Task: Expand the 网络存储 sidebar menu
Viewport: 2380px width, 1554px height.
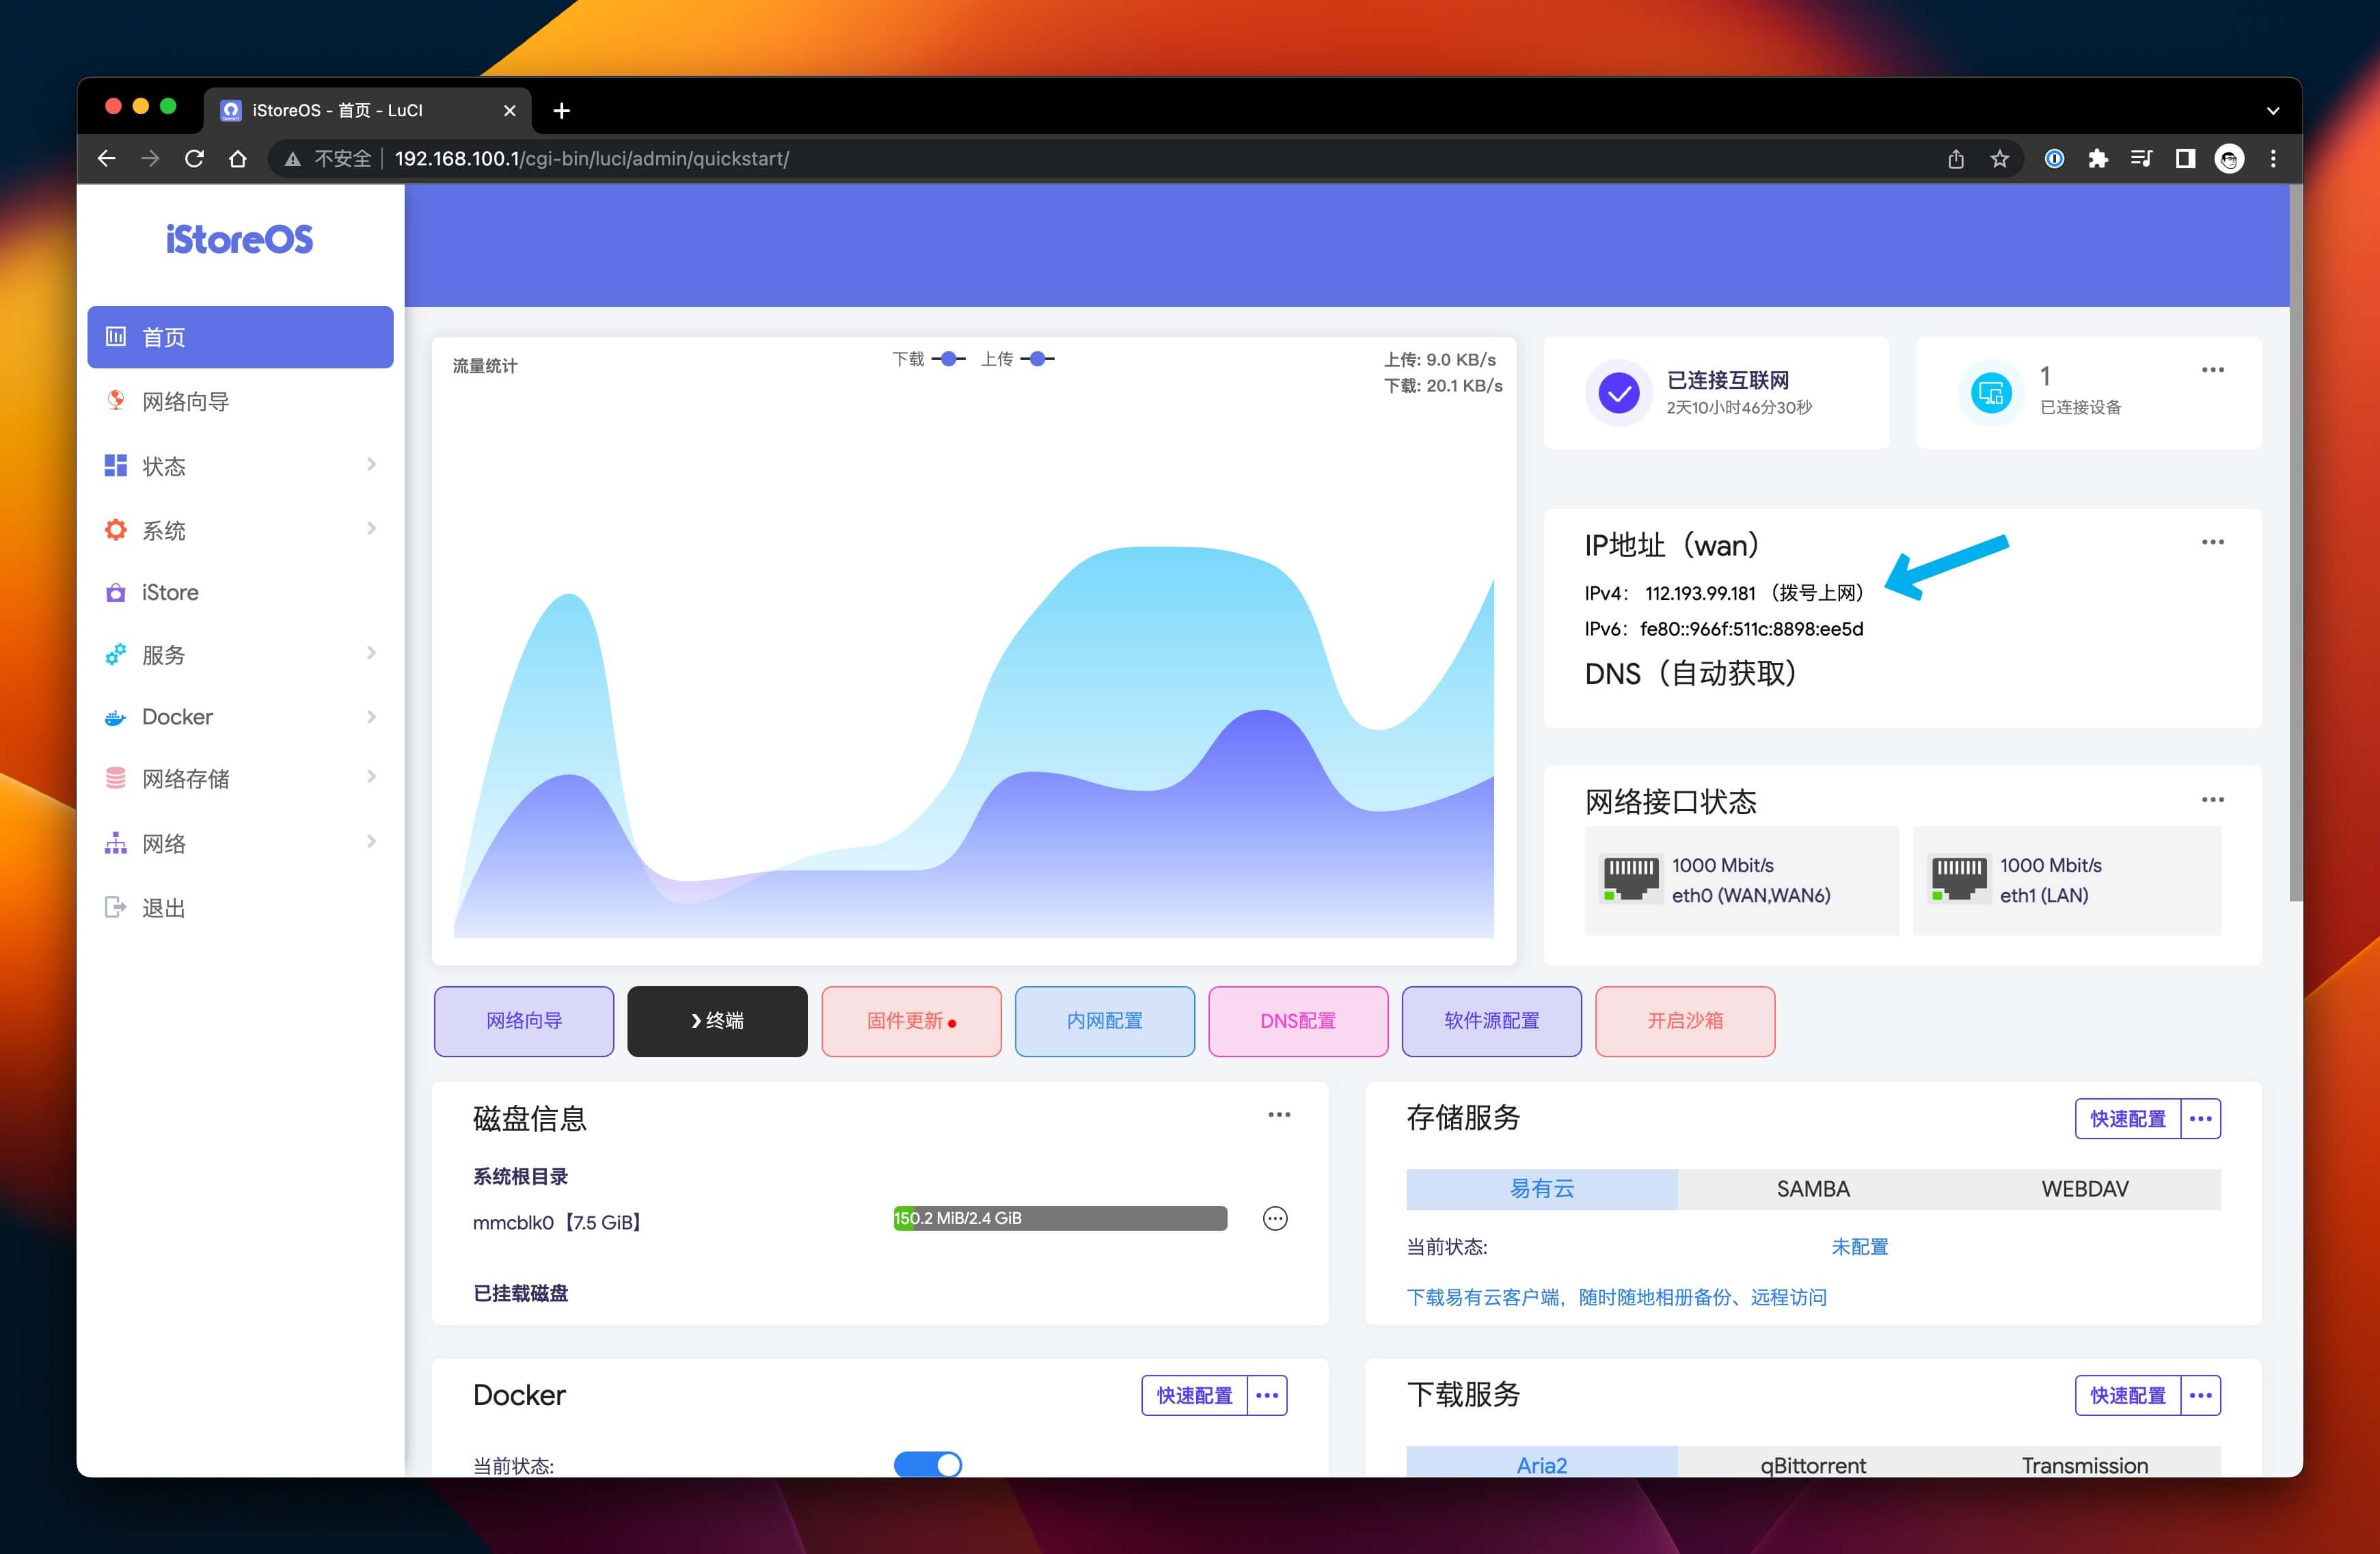Action: tap(240, 778)
